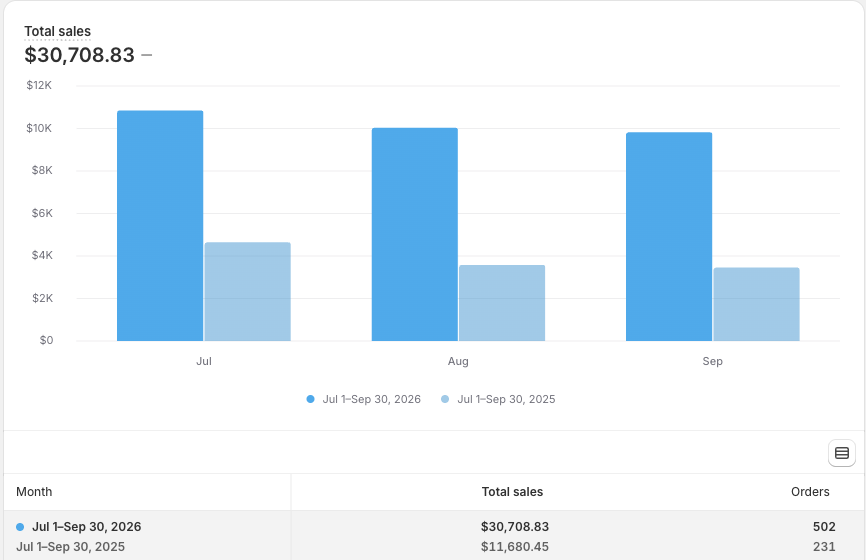Click the Jul 1–Sep 30, 2026 legend text
Screen dimensions: 866x560
click(x=372, y=399)
